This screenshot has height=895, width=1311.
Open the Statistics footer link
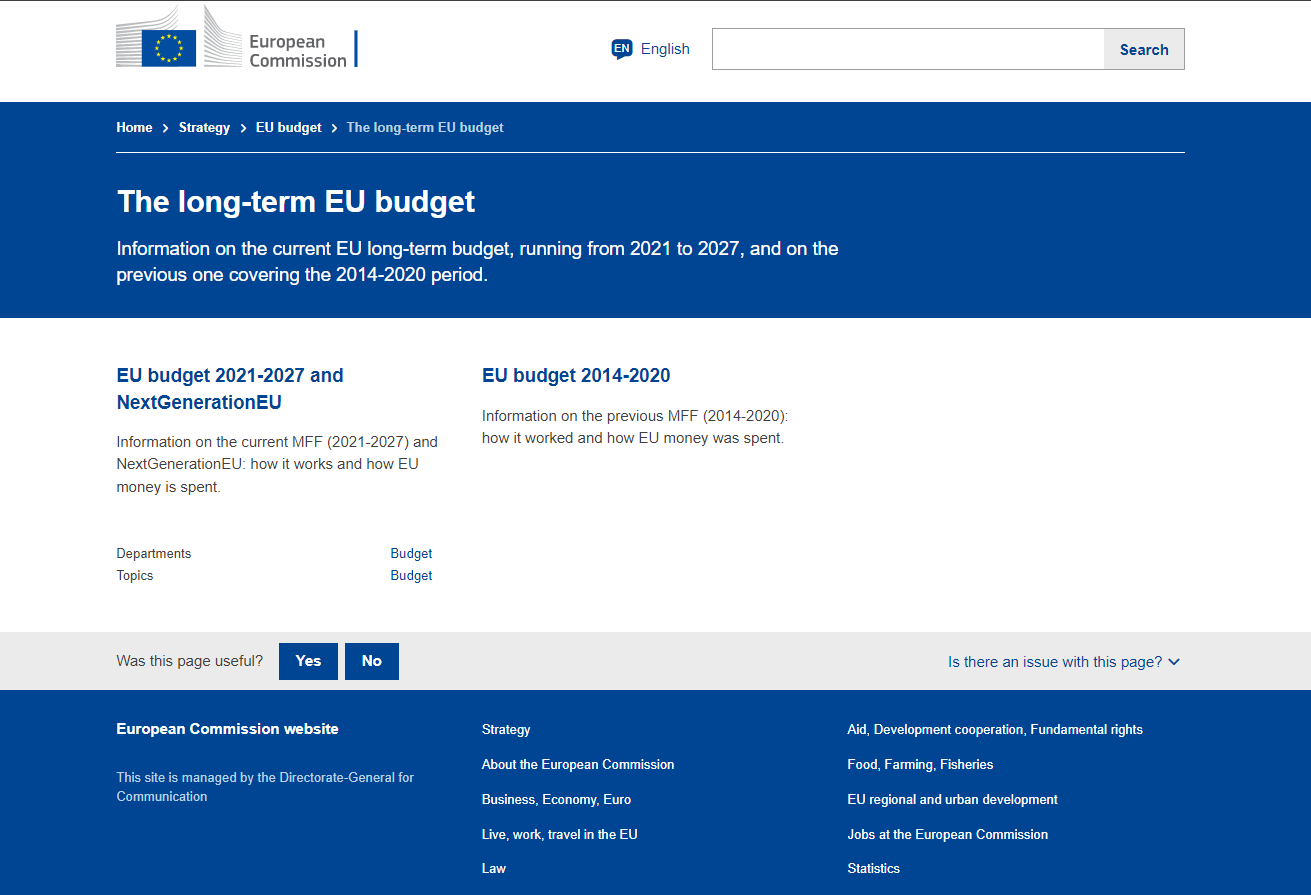[x=873, y=868]
